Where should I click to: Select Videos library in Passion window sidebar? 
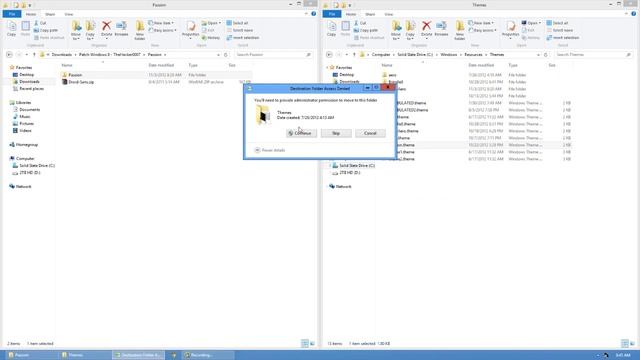(25, 131)
